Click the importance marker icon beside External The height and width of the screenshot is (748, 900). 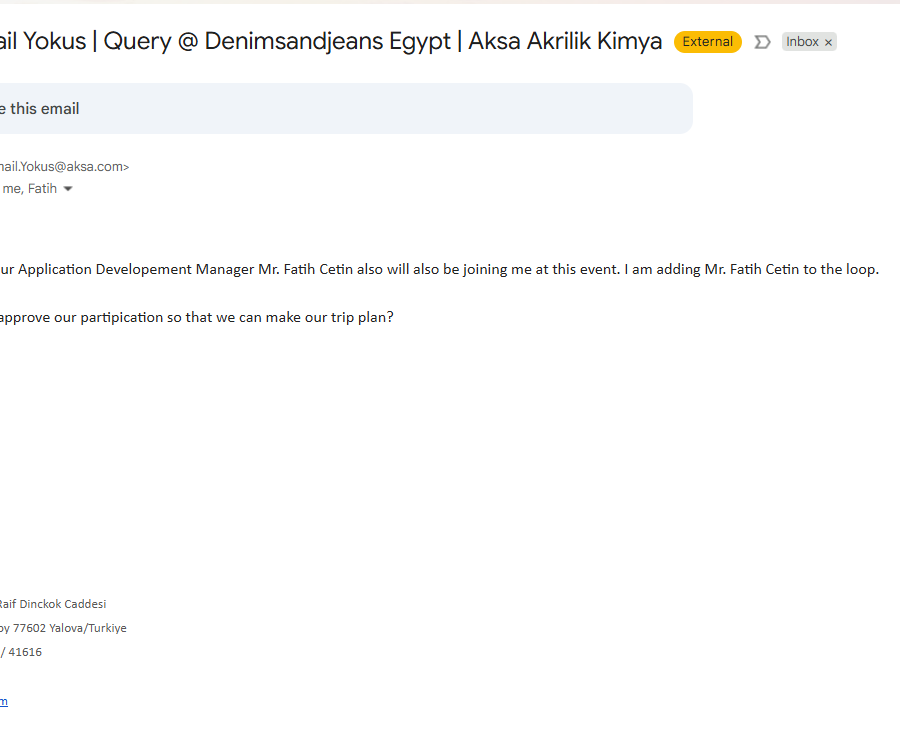(762, 42)
